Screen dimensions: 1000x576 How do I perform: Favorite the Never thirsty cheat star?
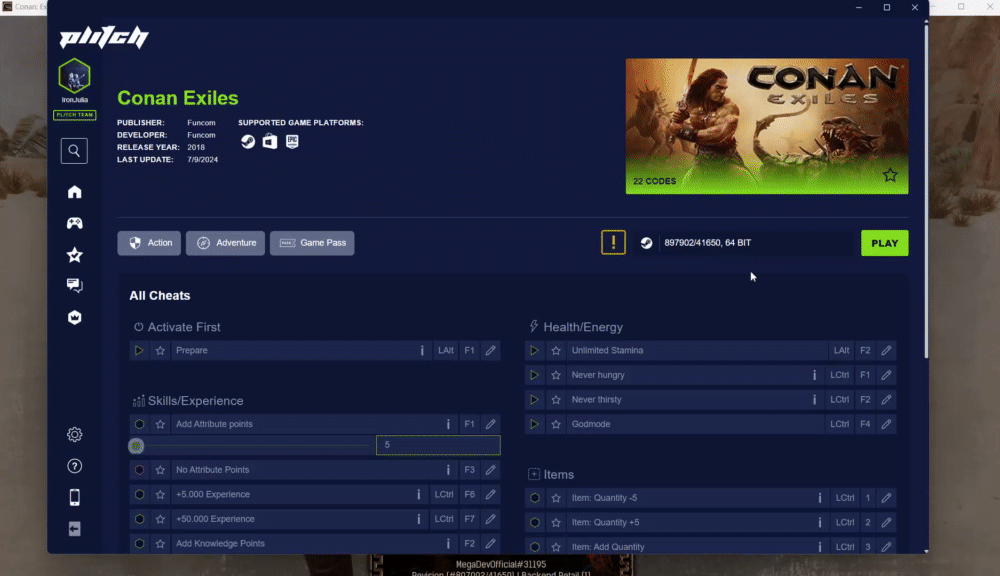click(556, 400)
